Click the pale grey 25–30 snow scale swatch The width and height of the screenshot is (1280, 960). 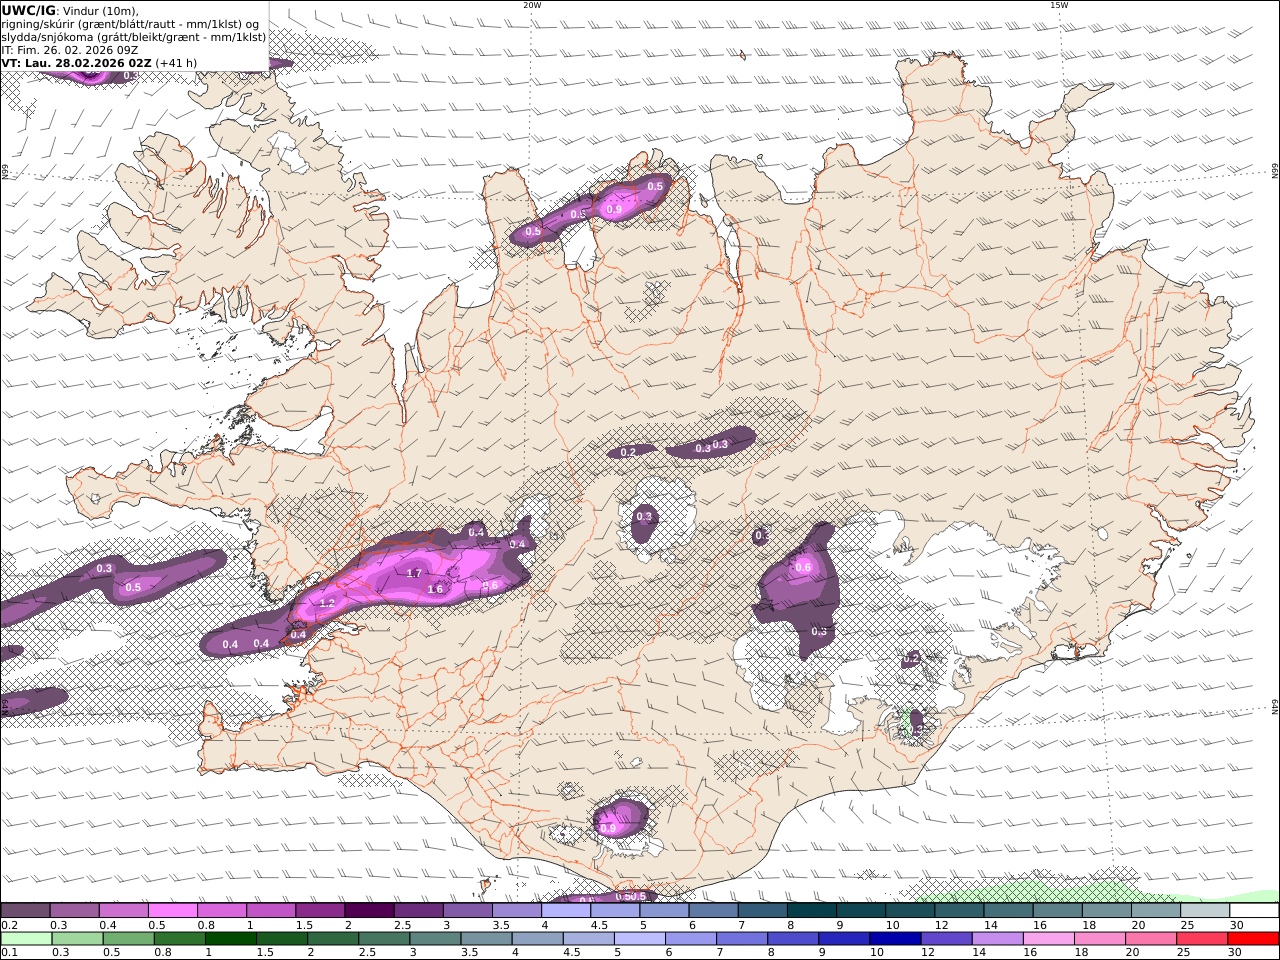1205,911
